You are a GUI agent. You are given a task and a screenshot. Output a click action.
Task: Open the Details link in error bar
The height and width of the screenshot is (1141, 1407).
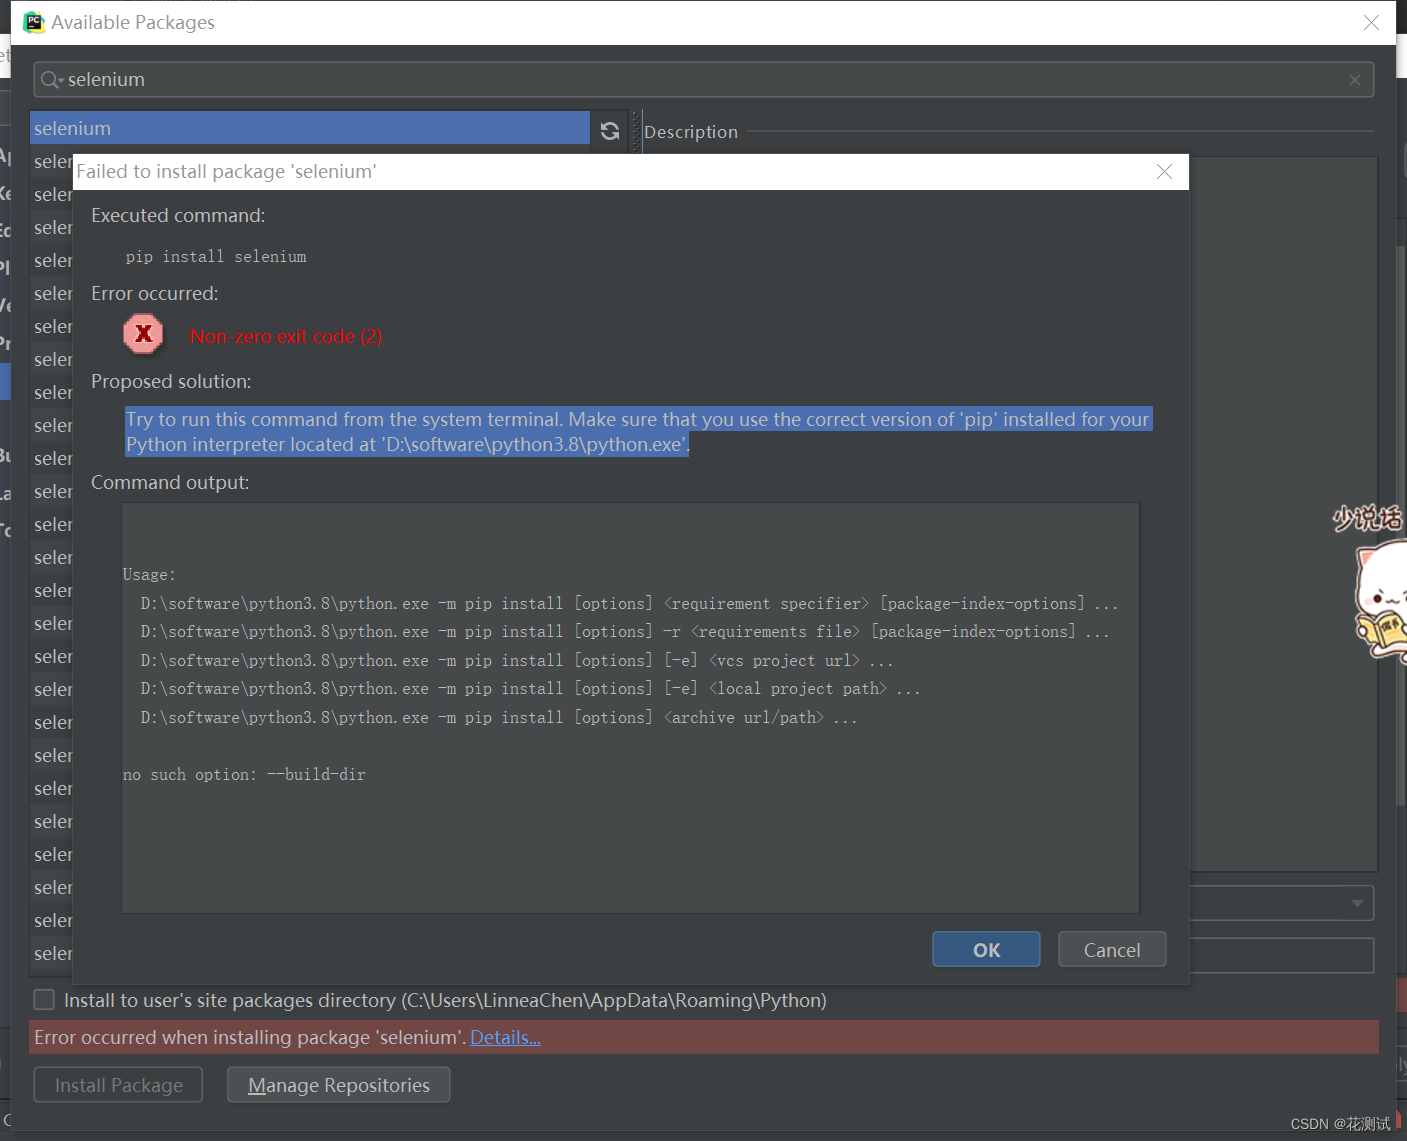click(505, 1037)
